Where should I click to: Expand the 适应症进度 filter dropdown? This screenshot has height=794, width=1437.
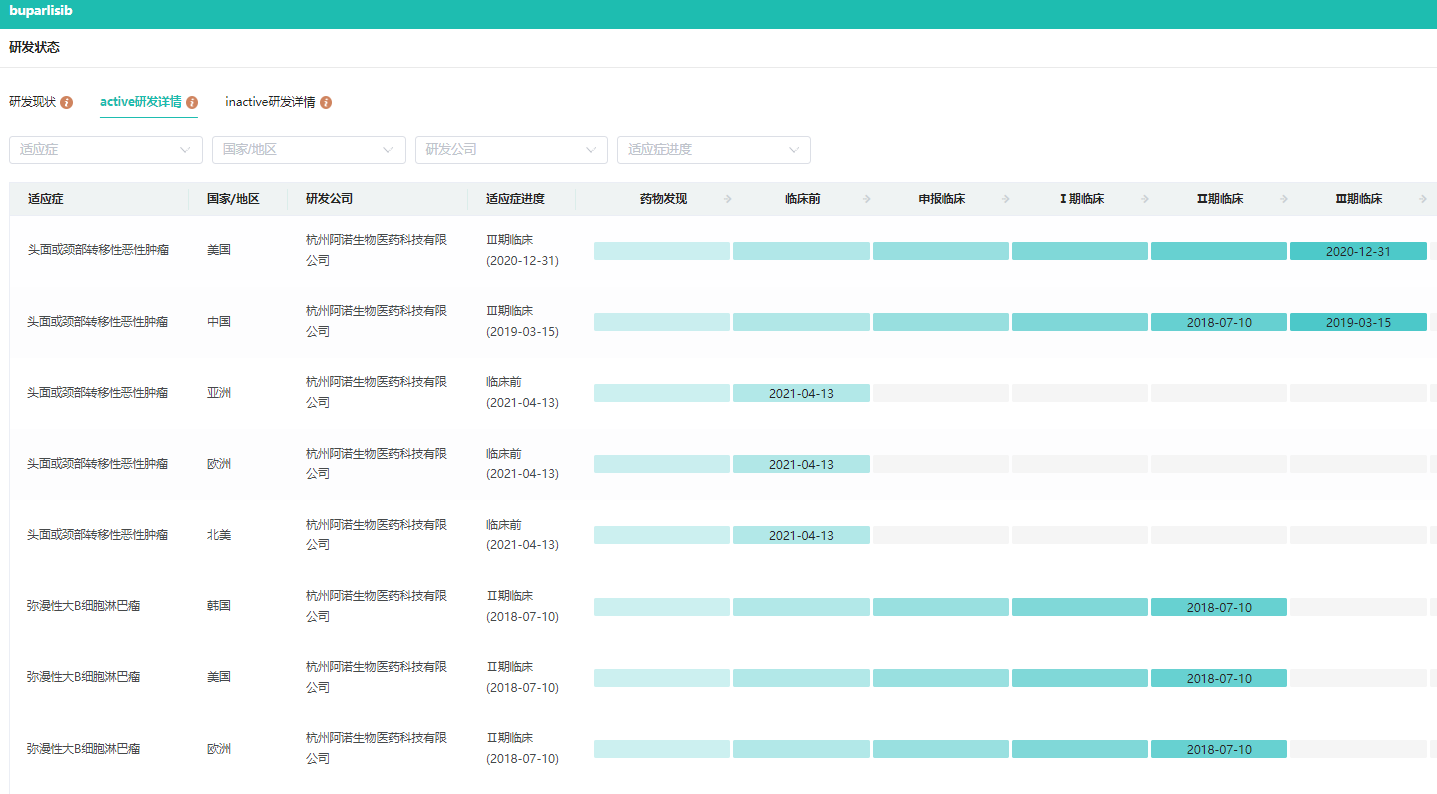pyautogui.click(x=713, y=150)
